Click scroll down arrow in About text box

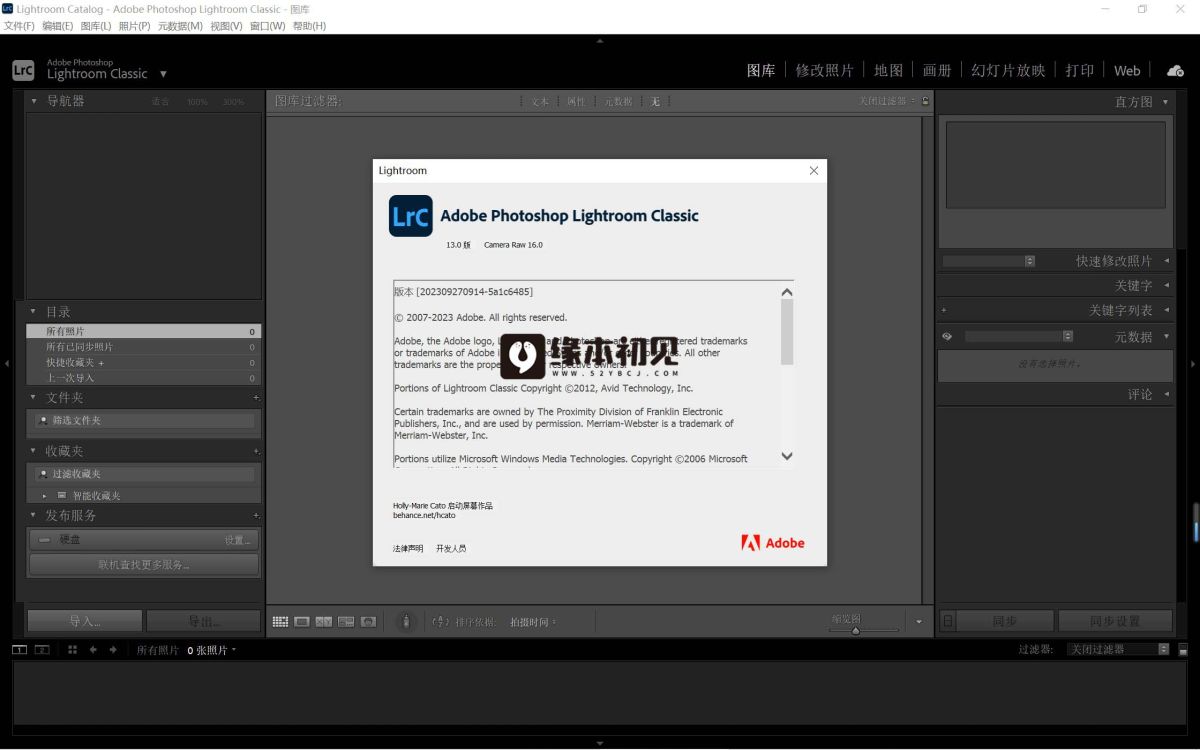[787, 456]
